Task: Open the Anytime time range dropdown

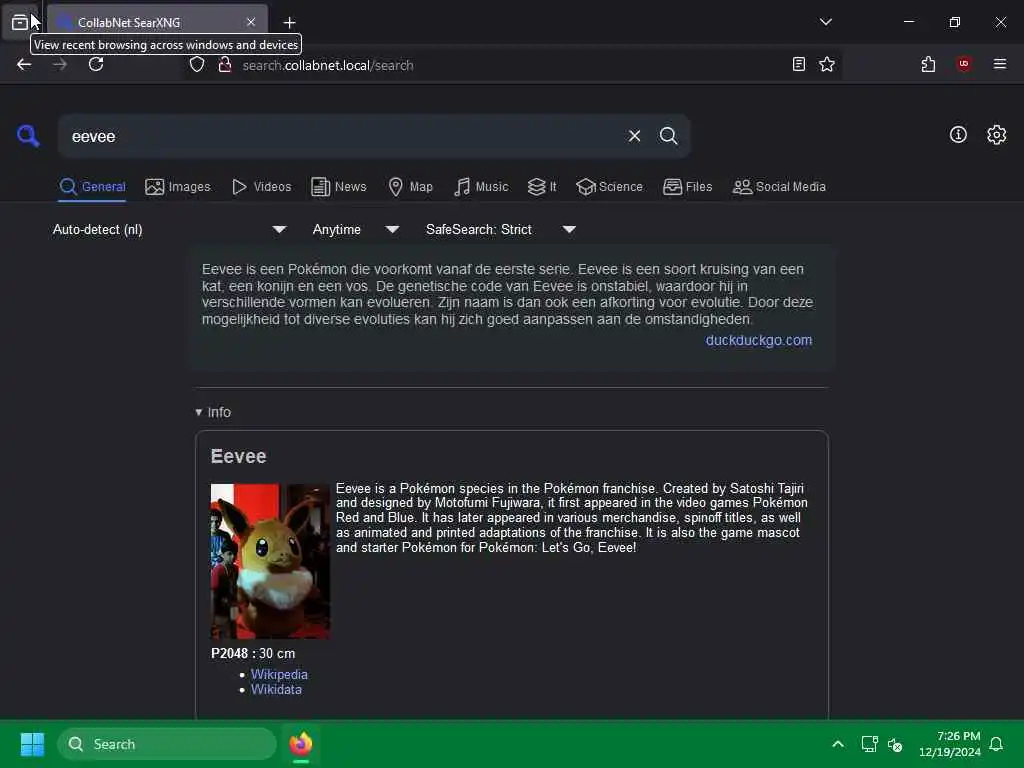Action: click(x=355, y=229)
